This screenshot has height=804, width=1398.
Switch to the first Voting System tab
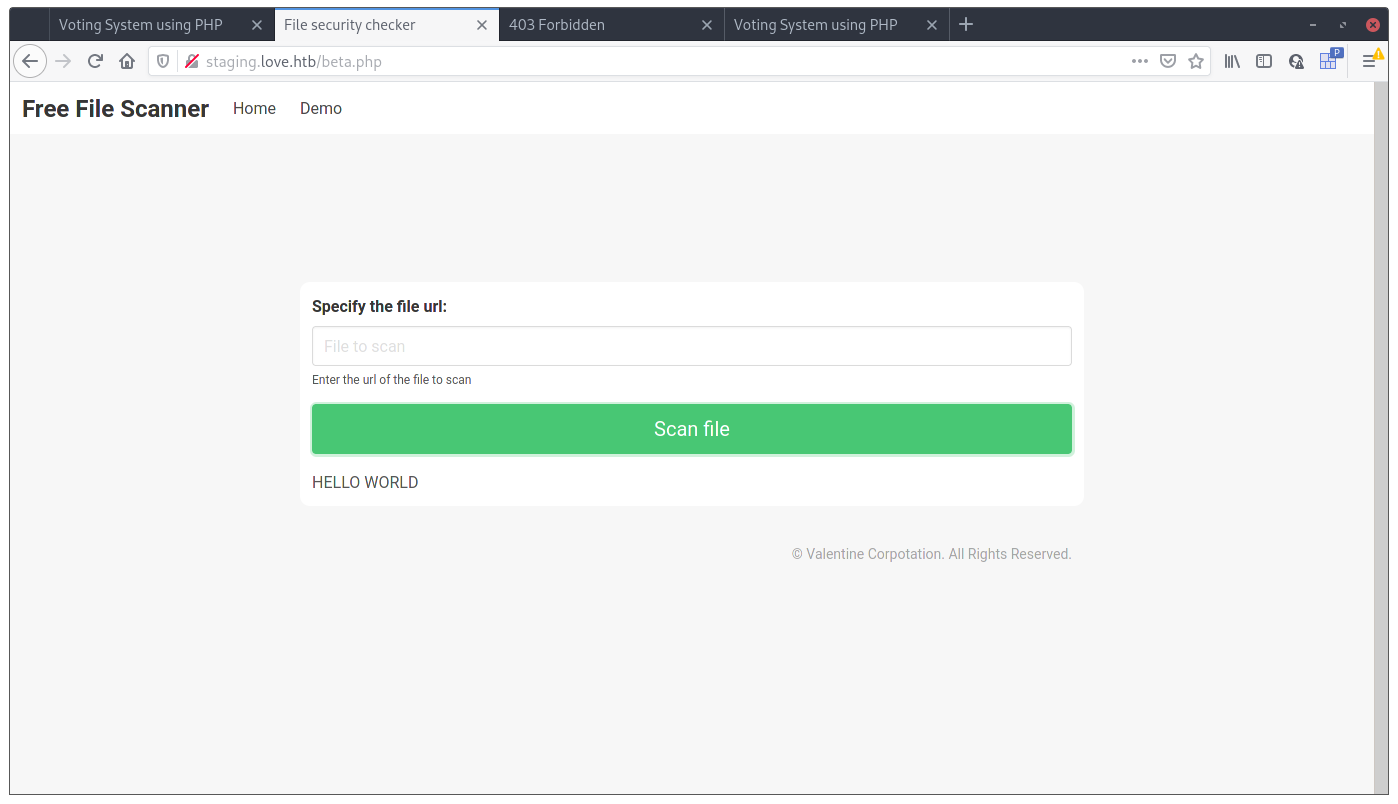tap(140, 24)
